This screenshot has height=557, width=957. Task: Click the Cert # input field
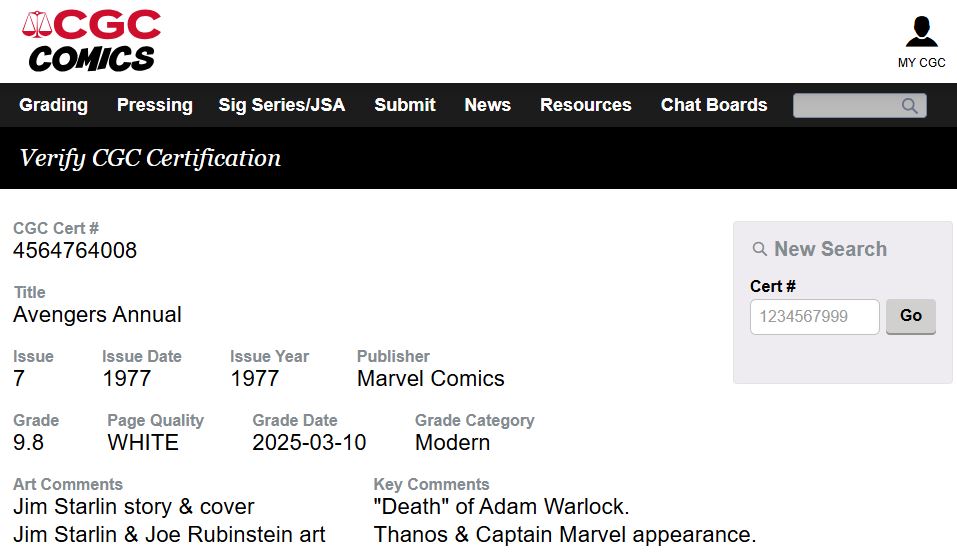pyautogui.click(x=815, y=317)
